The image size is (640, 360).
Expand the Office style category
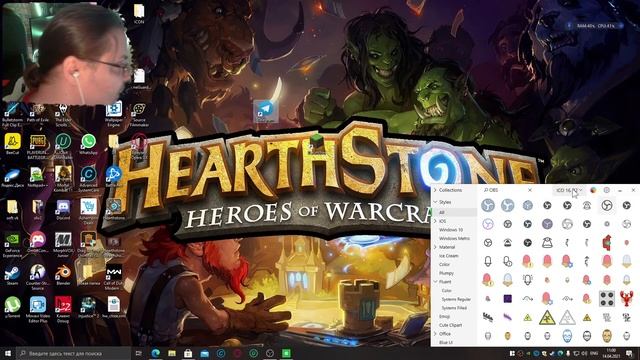tap(435, 333)
